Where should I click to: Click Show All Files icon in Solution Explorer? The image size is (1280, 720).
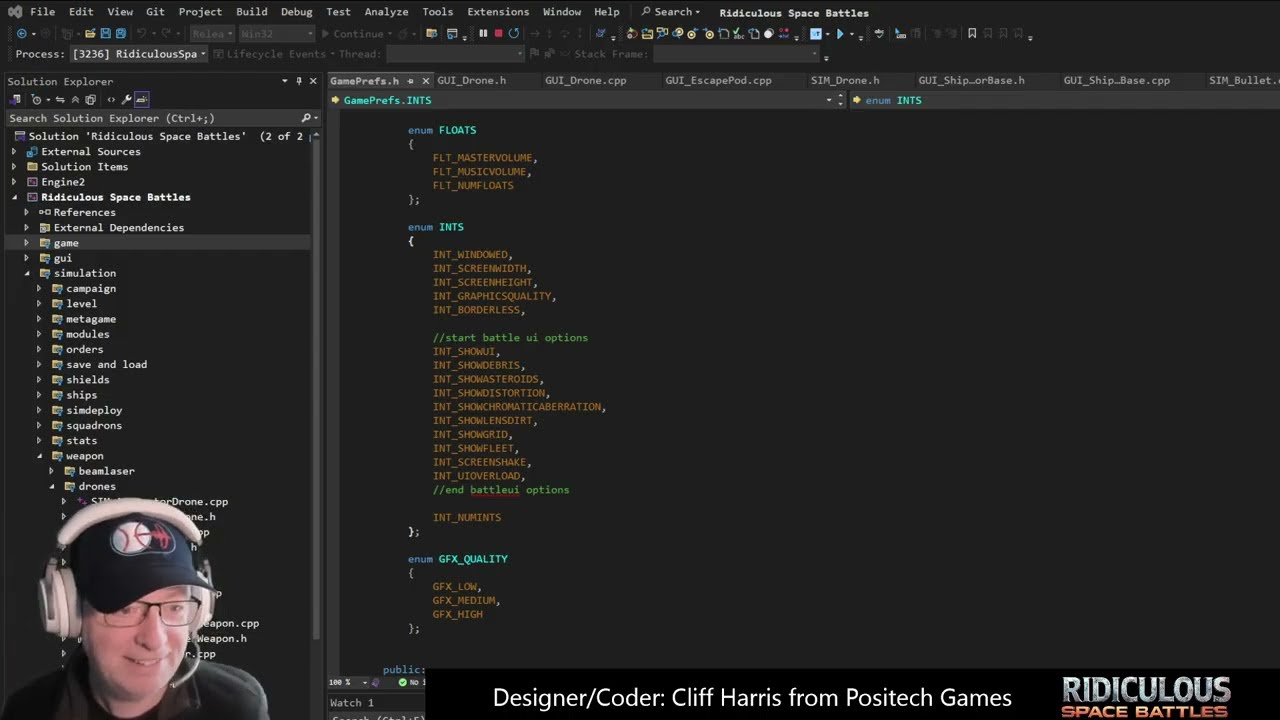pyautogui.click(x=90, y=100)
